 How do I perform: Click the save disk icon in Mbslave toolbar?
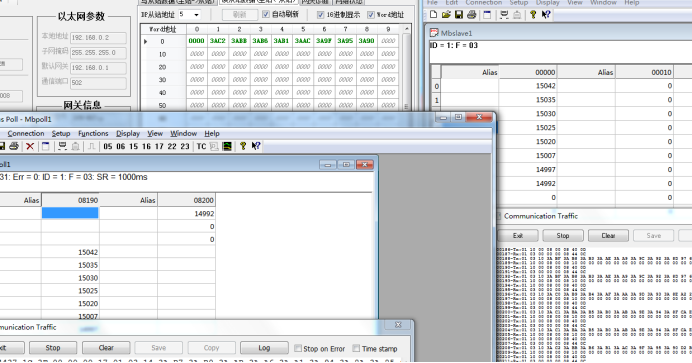pos(459,15)
